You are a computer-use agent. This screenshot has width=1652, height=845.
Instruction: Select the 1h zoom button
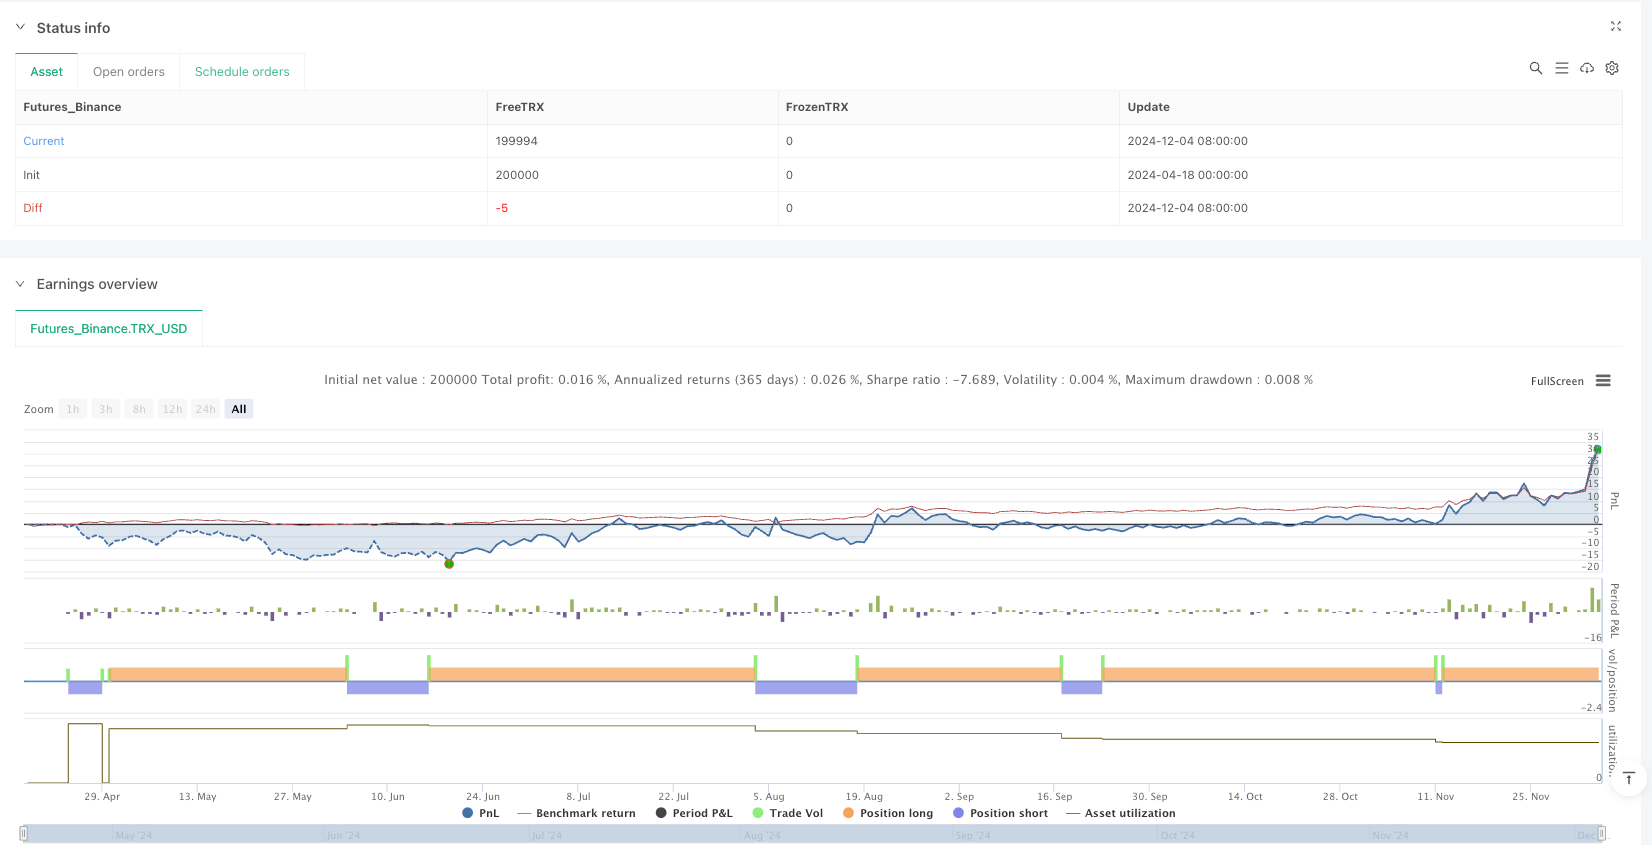click(73, 409)
